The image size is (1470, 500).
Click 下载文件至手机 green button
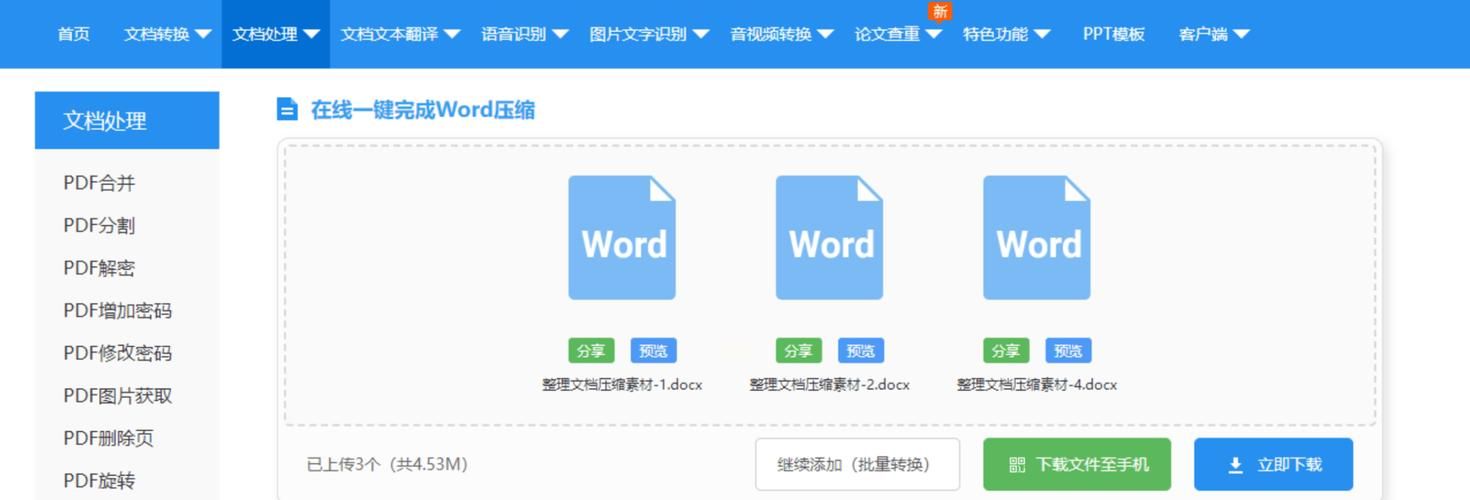[1077, 464]
